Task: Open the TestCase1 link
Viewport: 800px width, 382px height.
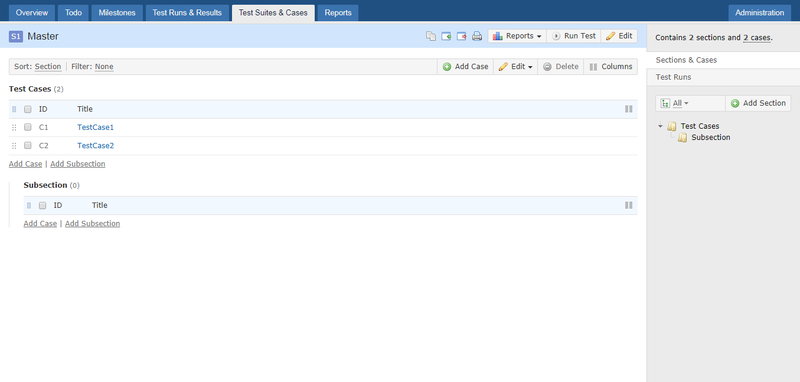Action: [x=95, y=128]
